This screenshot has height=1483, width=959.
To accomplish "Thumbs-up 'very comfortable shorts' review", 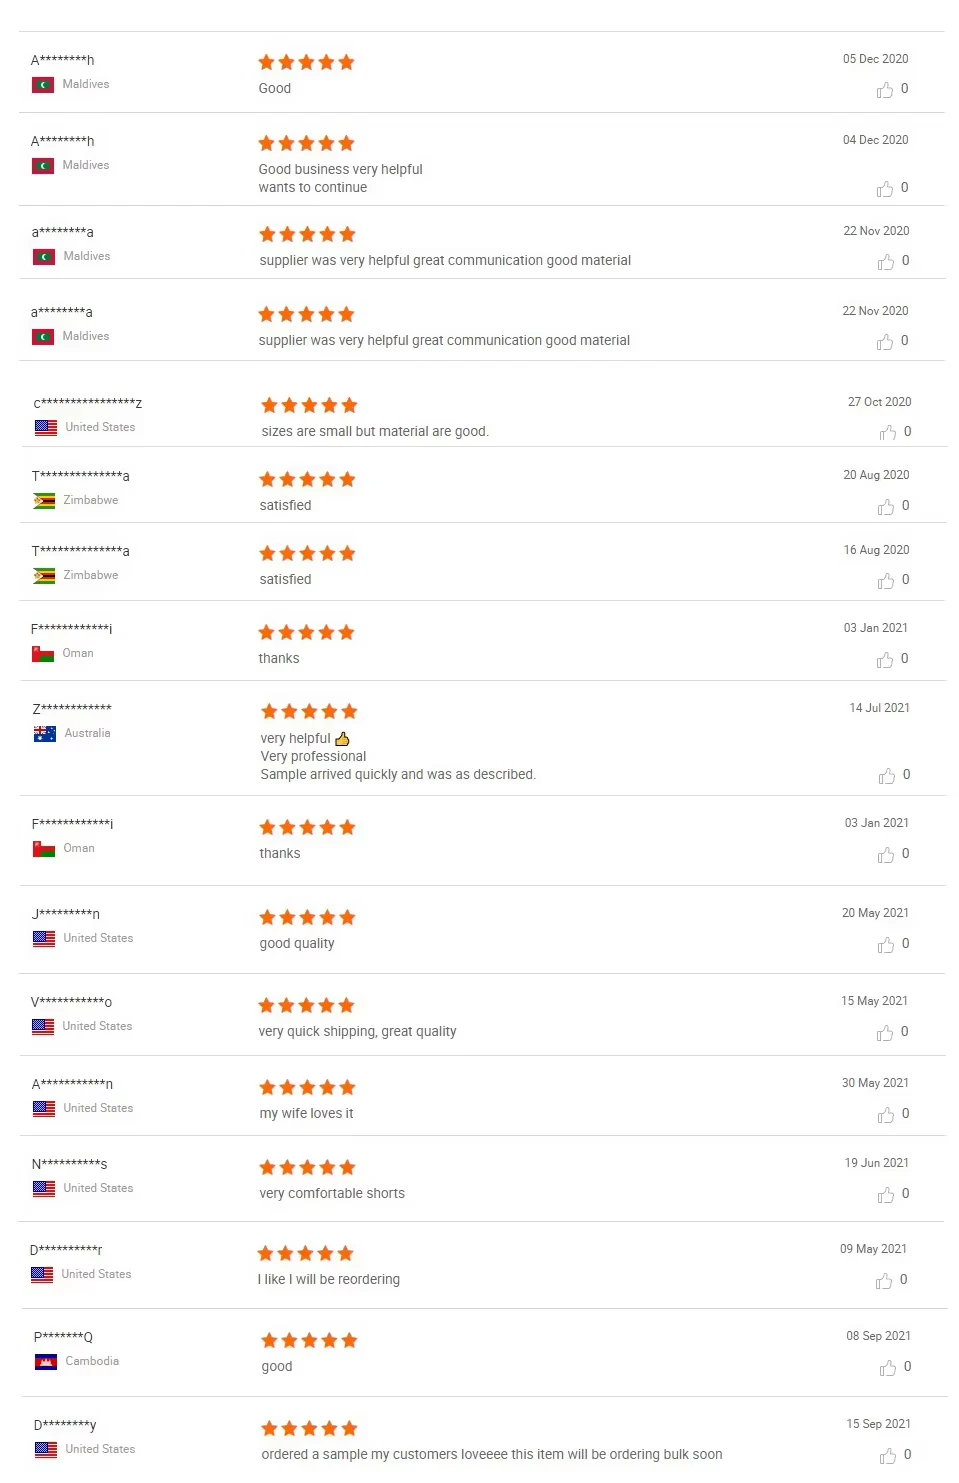I will (885, 1195).
